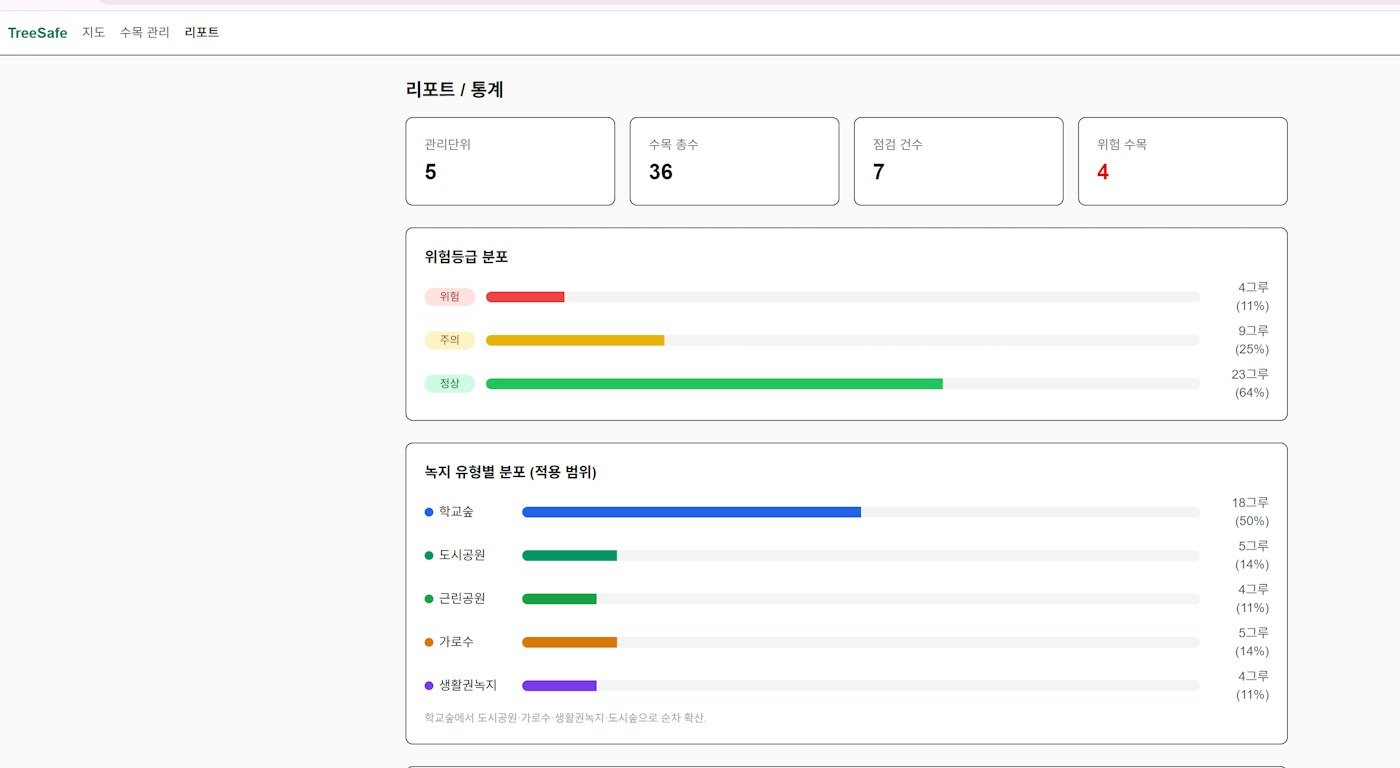Image resolution: width=1400 pixels, height=768 pixels.
Task: Click the red number 4 under 위험 수목
Action: tap(1103, 172)
